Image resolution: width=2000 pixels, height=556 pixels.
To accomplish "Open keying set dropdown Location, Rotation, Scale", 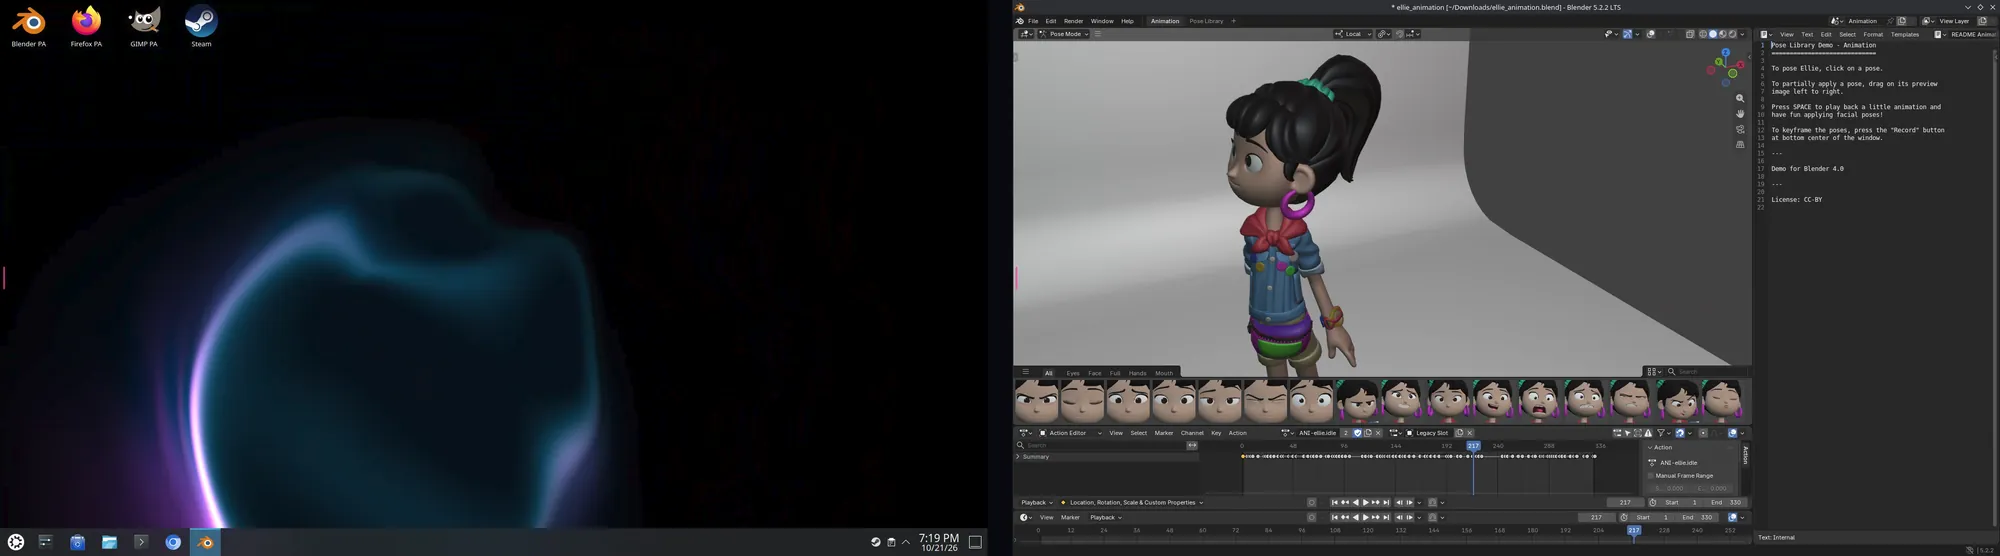I will tap(1132, 503).
